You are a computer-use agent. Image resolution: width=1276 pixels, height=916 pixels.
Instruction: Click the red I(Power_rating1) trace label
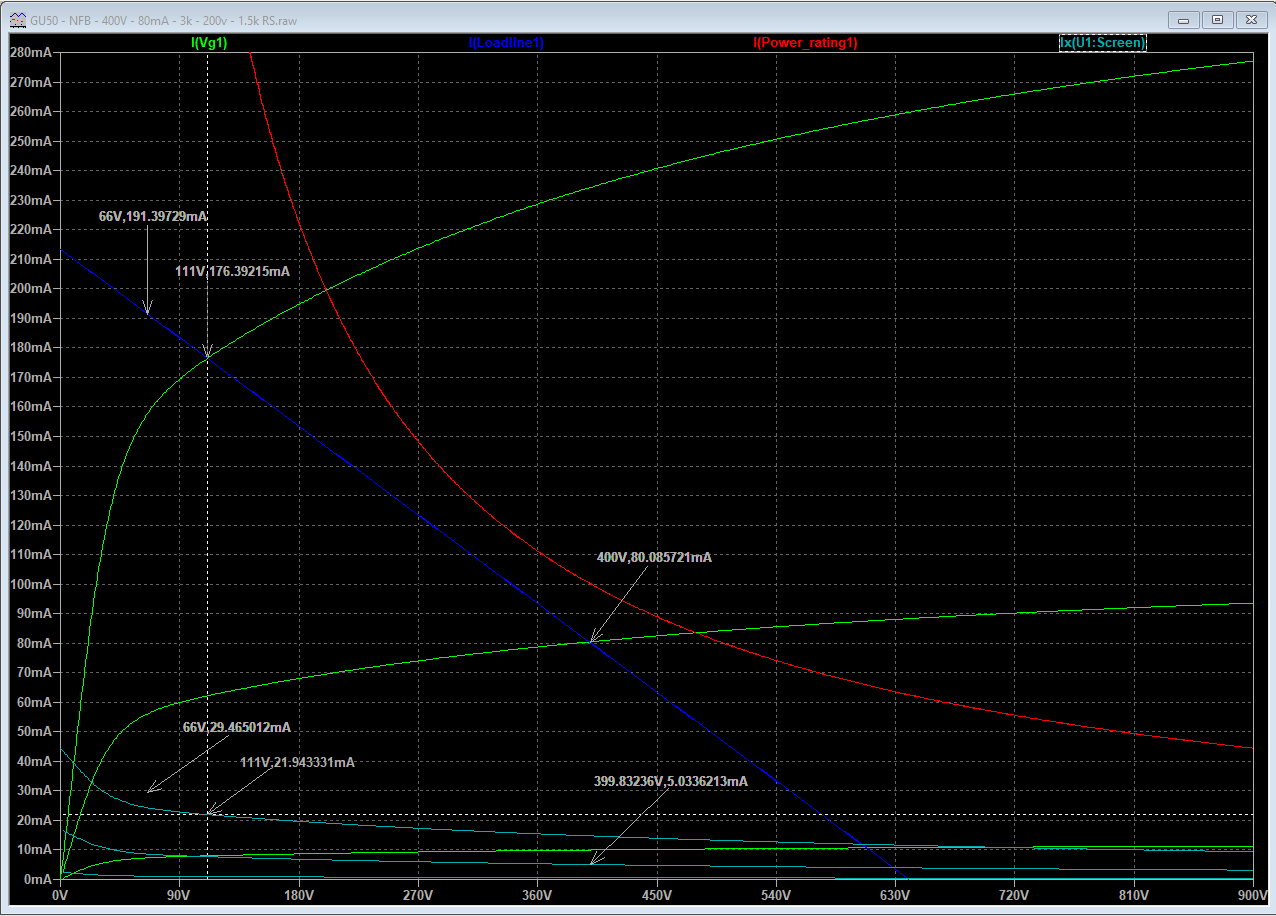coord(805,43)
